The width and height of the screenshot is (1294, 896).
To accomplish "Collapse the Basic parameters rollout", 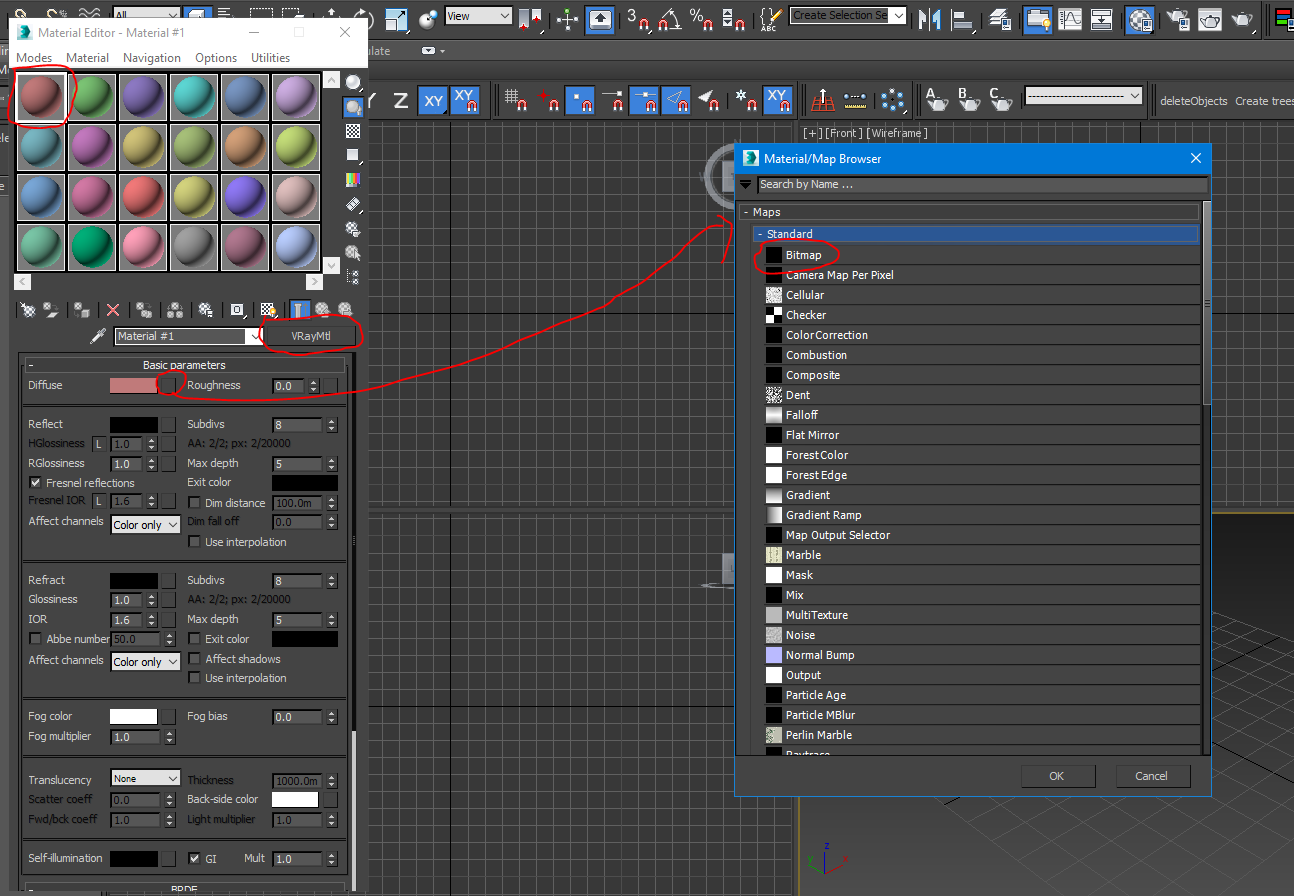I will pos(33,364).
